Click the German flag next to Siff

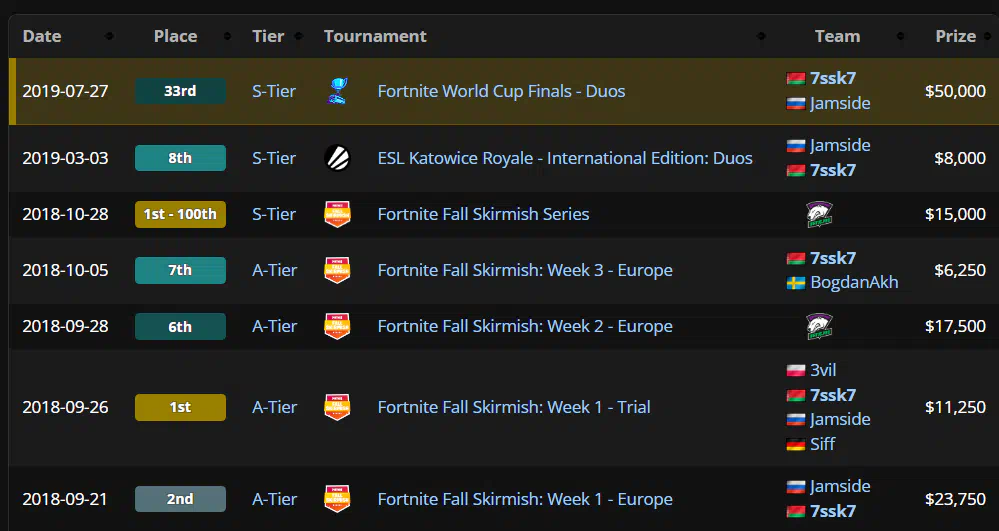tap(796, 444)
